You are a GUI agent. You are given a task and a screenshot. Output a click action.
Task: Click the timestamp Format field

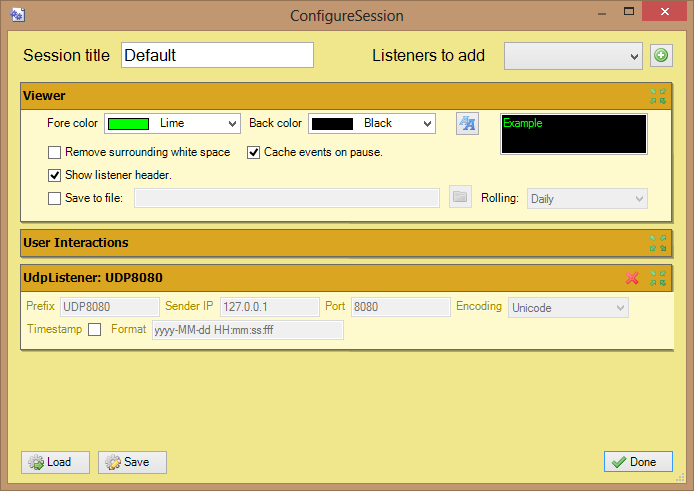tap(247, 330)
